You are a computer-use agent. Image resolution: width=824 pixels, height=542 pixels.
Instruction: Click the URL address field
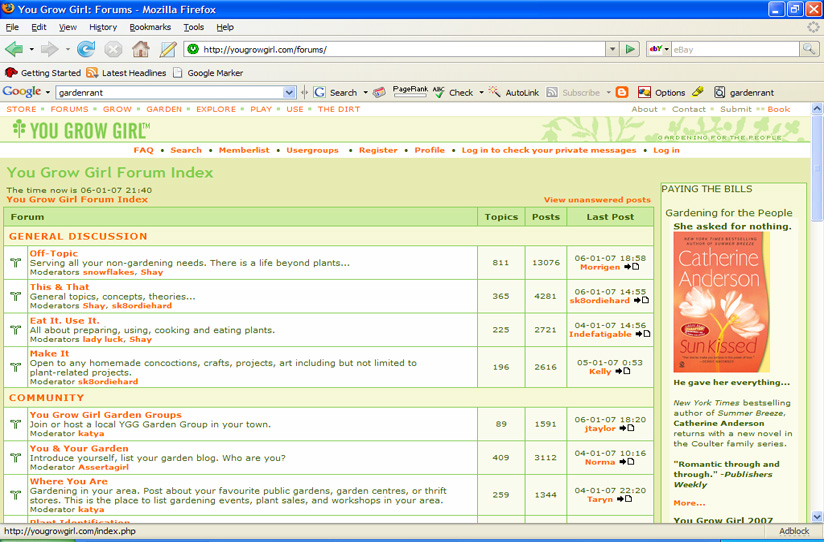point(402,49)
